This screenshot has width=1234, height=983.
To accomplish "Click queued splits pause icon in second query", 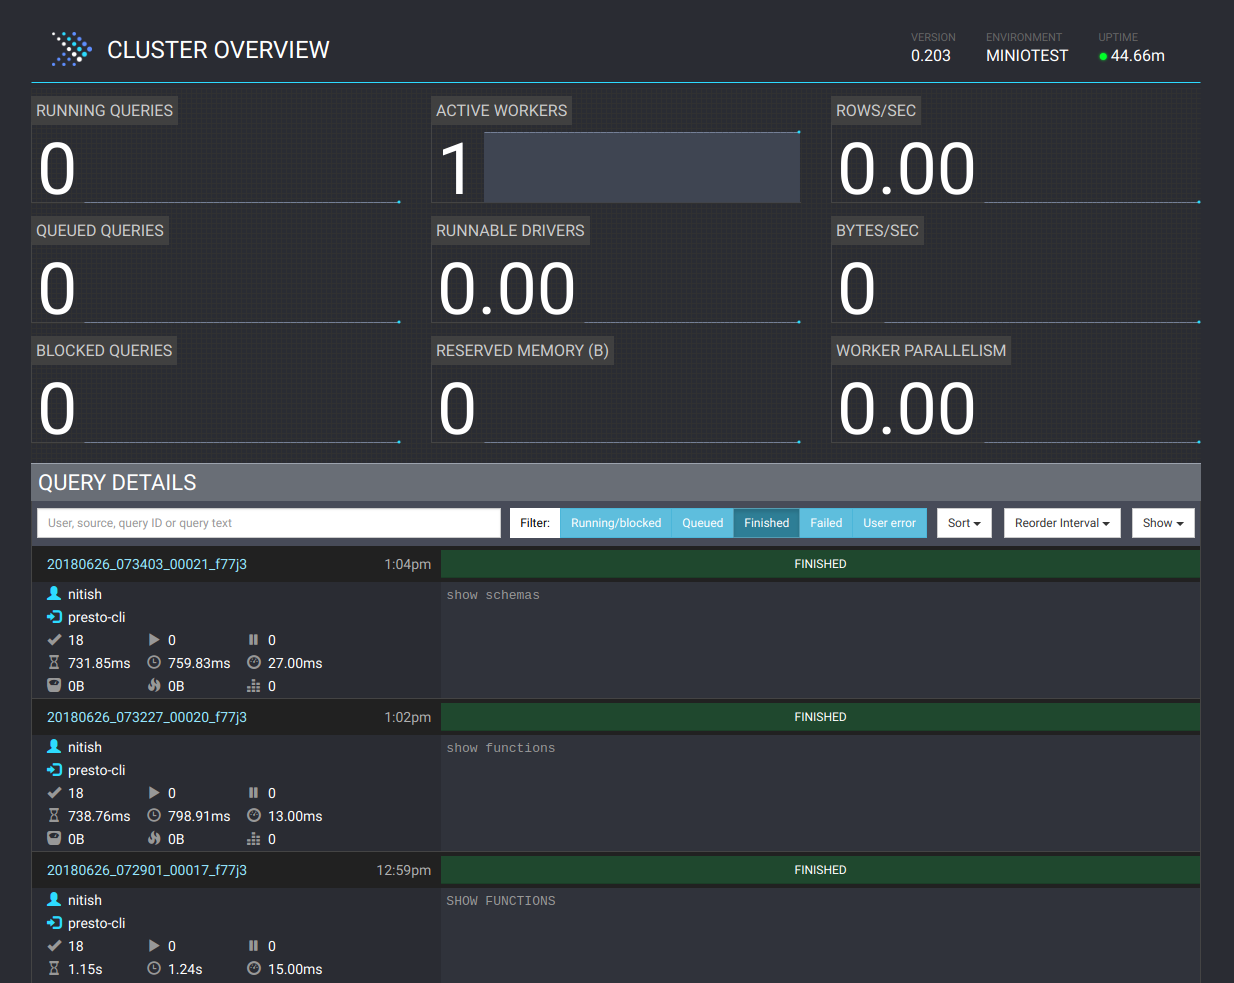I will coord(253,793).
